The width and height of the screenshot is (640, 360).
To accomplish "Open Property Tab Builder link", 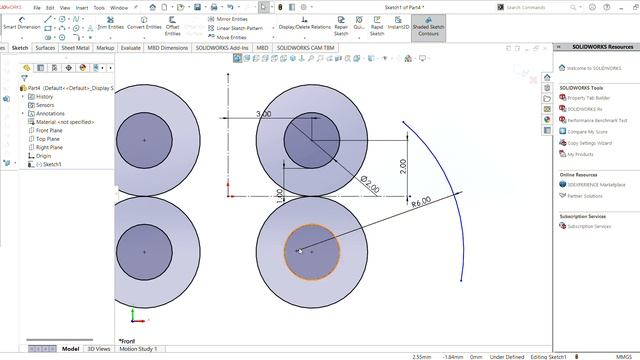I will pos(588,98).
